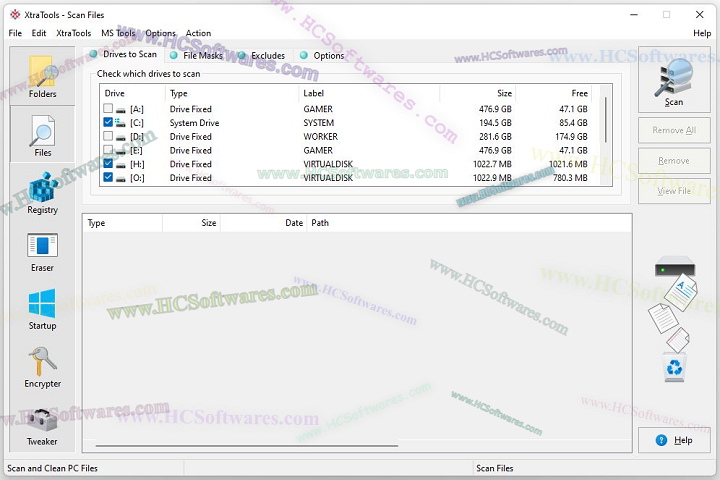Click the Remove button
Image resolution: width=720 pixels, height=480 pixels.
pos(674,161)
